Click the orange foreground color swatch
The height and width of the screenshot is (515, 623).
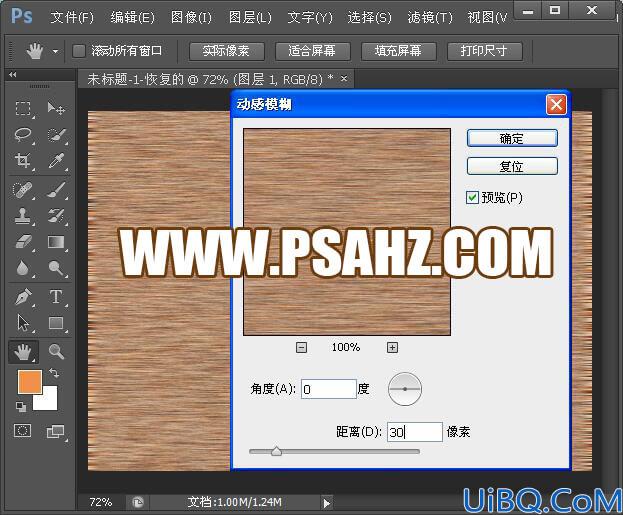click(30, 382)
